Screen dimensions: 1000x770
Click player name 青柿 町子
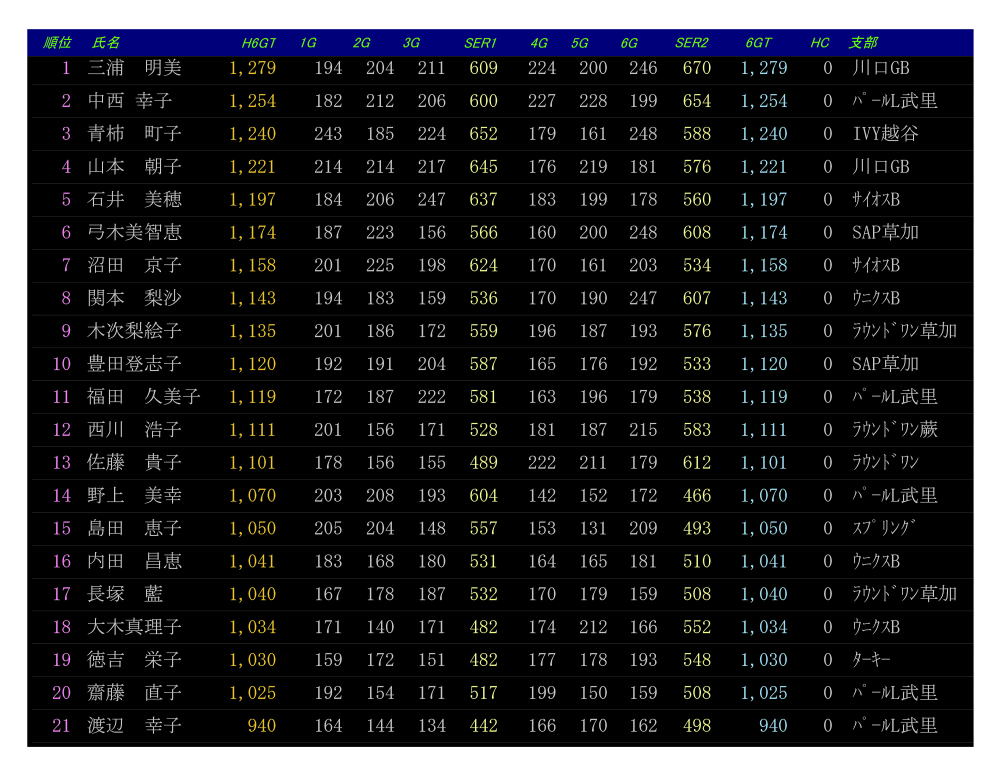[135, 133]
